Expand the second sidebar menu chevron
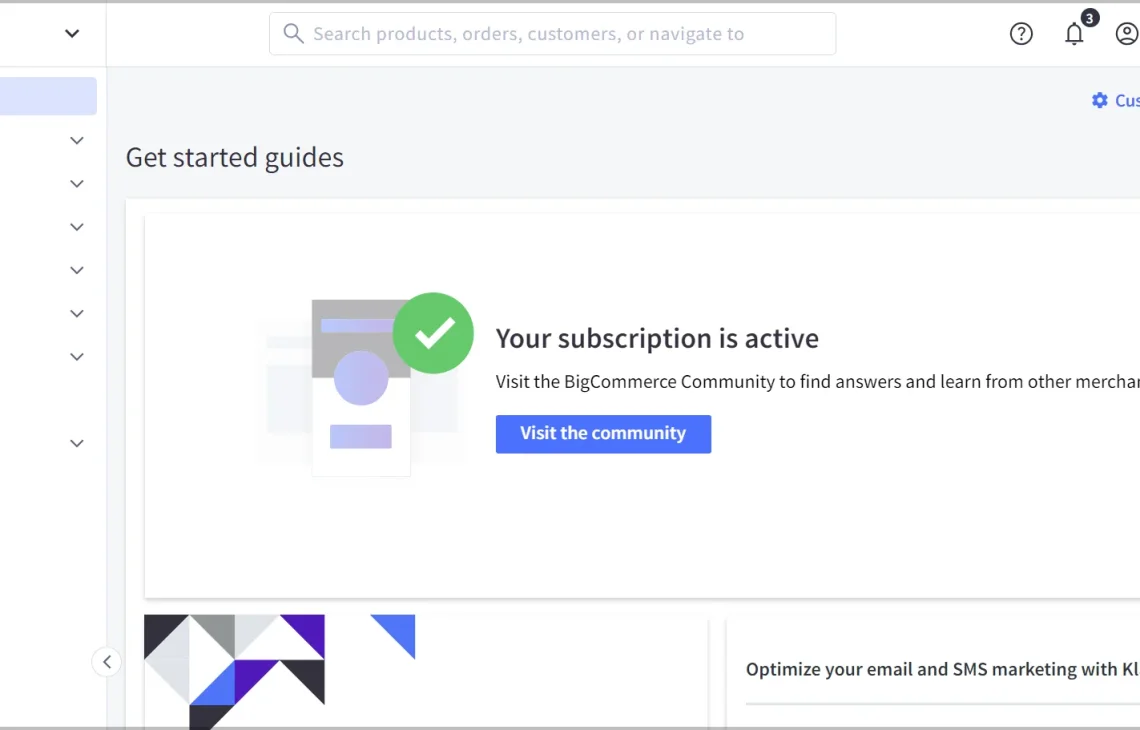1140x730 pixels. click(76, 184)
